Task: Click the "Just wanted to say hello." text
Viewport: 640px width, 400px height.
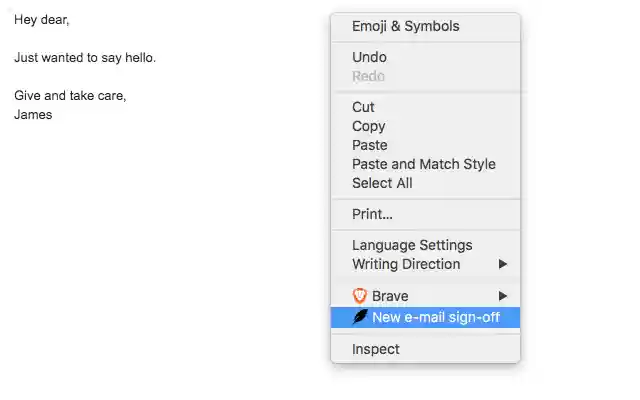Action: (85, 58)
